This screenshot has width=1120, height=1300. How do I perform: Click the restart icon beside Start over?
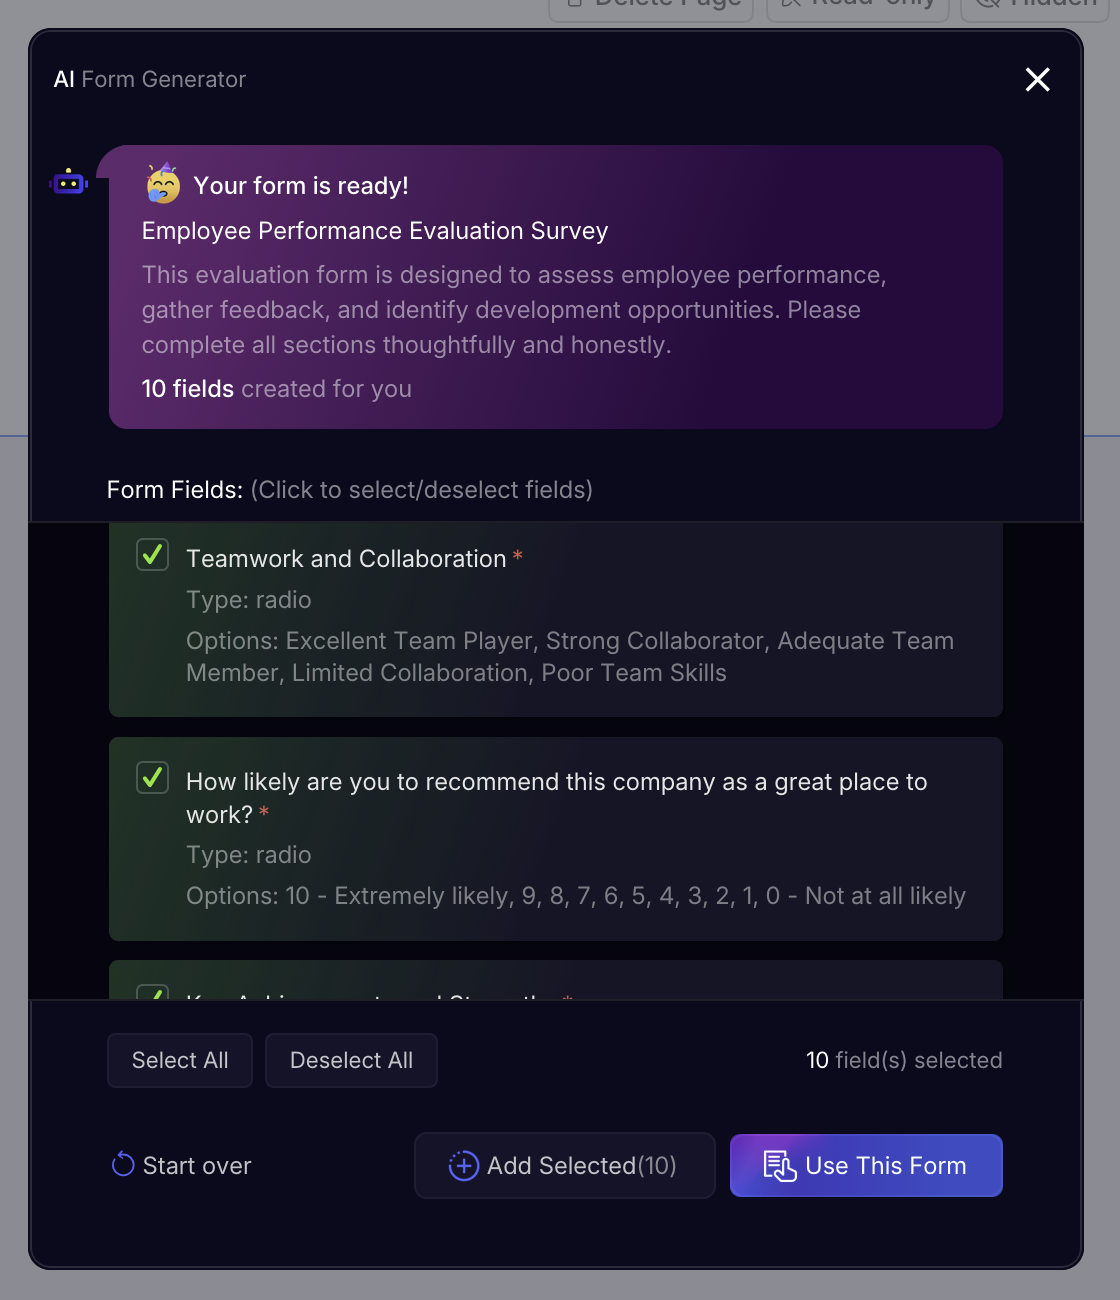(122, 1164)
